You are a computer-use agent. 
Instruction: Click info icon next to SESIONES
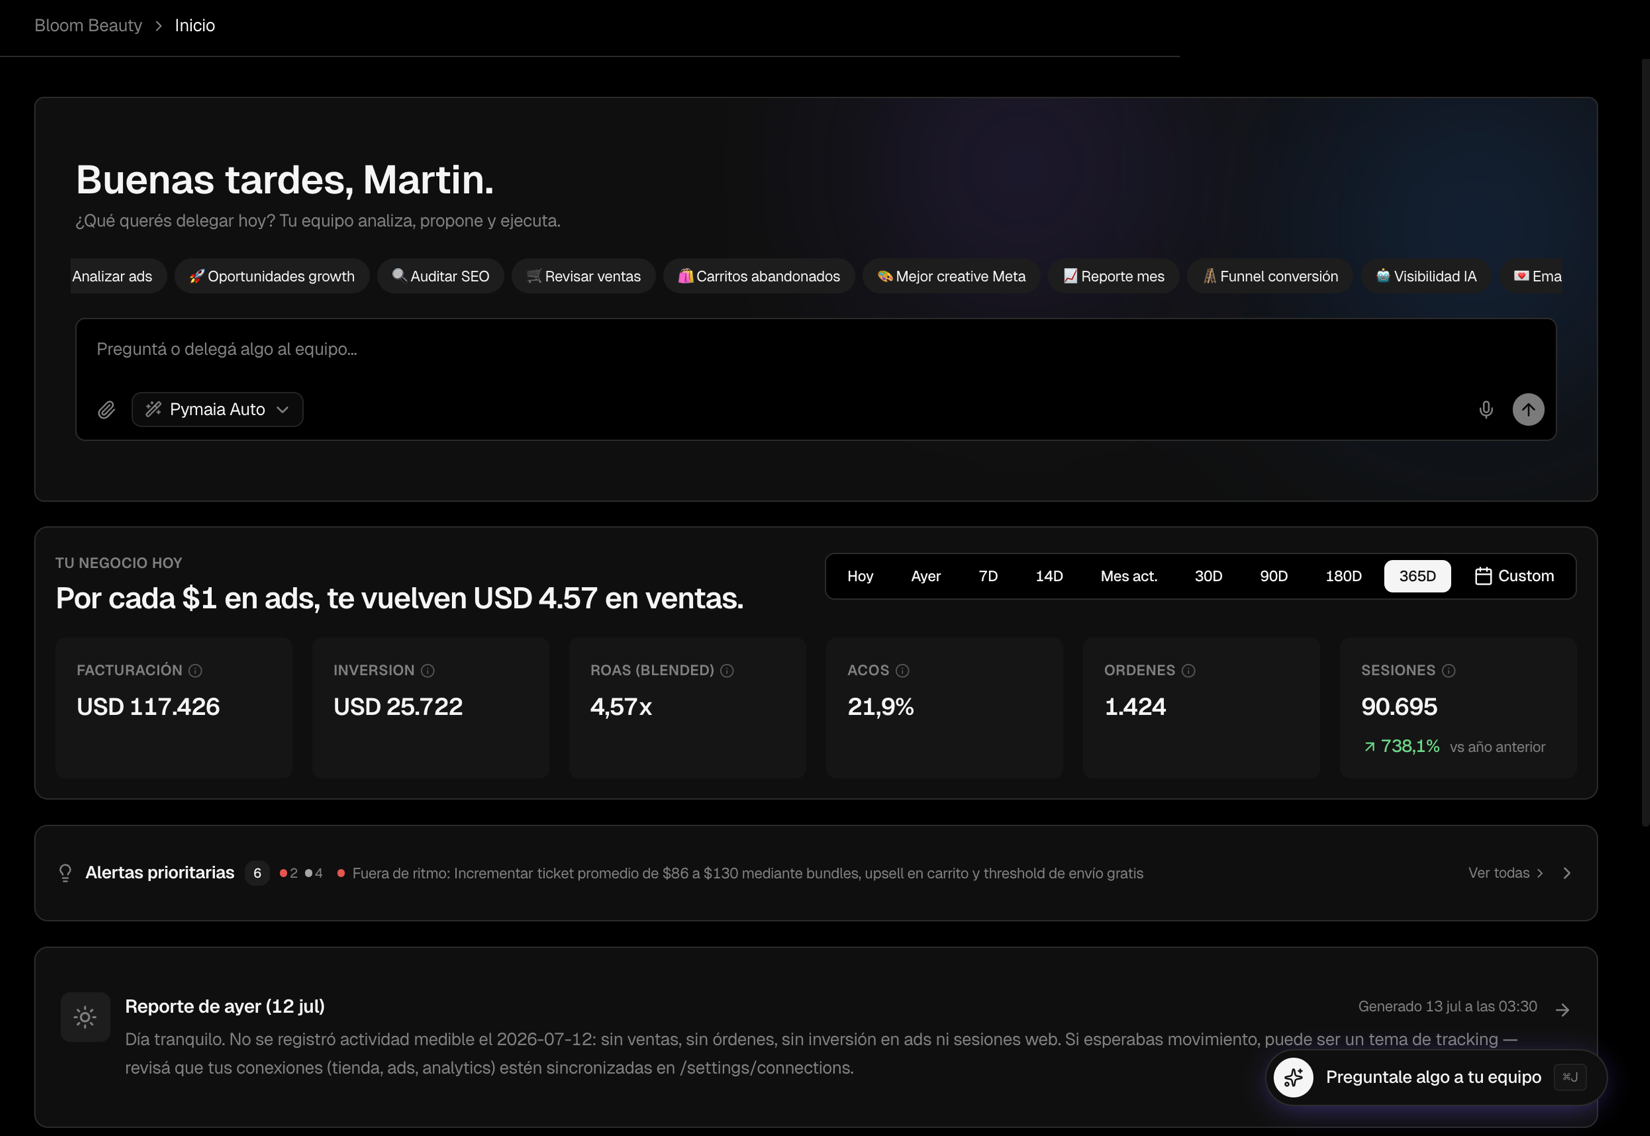pos(1448,671)
